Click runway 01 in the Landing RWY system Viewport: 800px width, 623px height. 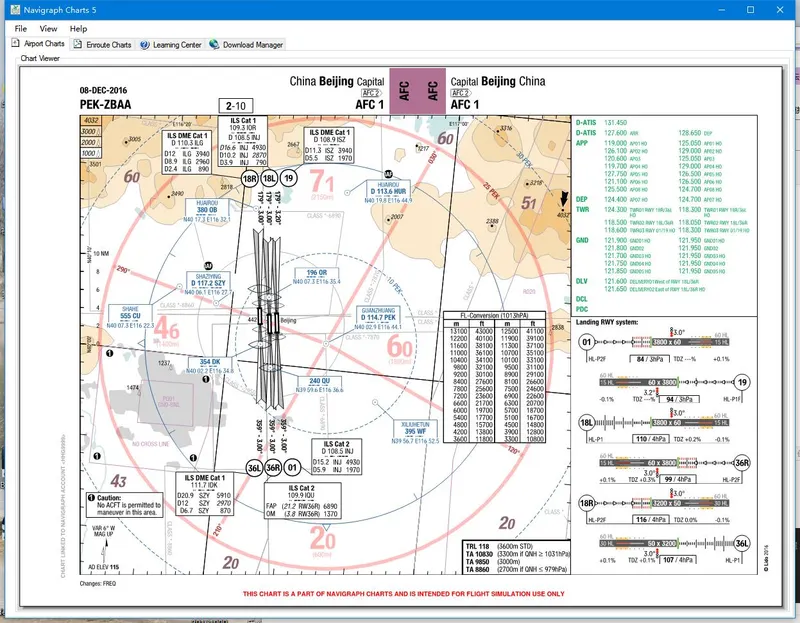coord(587,342)
